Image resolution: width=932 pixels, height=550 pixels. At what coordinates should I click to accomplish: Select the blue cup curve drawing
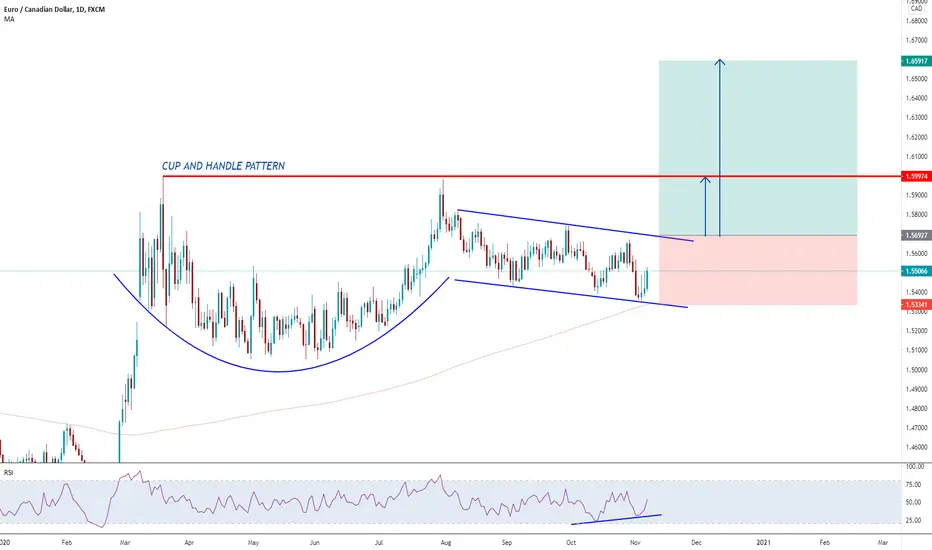click(x=279, y=372)
